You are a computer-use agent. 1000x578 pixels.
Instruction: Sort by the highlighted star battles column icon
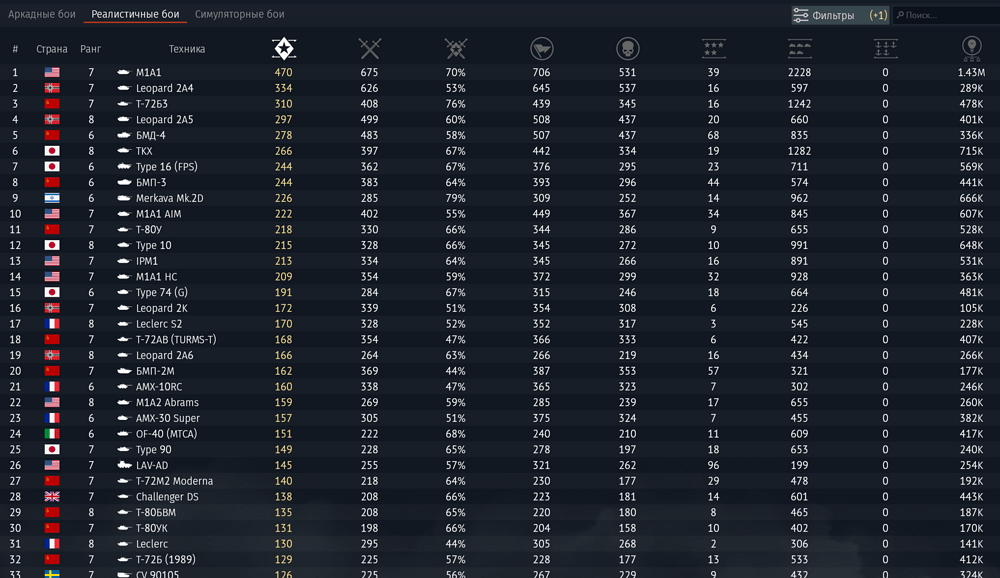click(284, 48)
